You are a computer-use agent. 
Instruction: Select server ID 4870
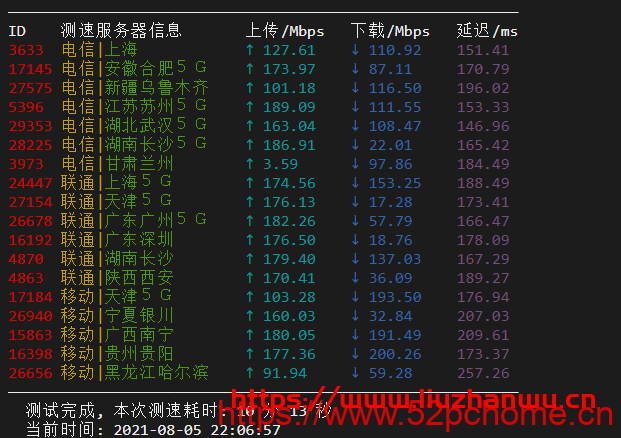coord(26,259)
